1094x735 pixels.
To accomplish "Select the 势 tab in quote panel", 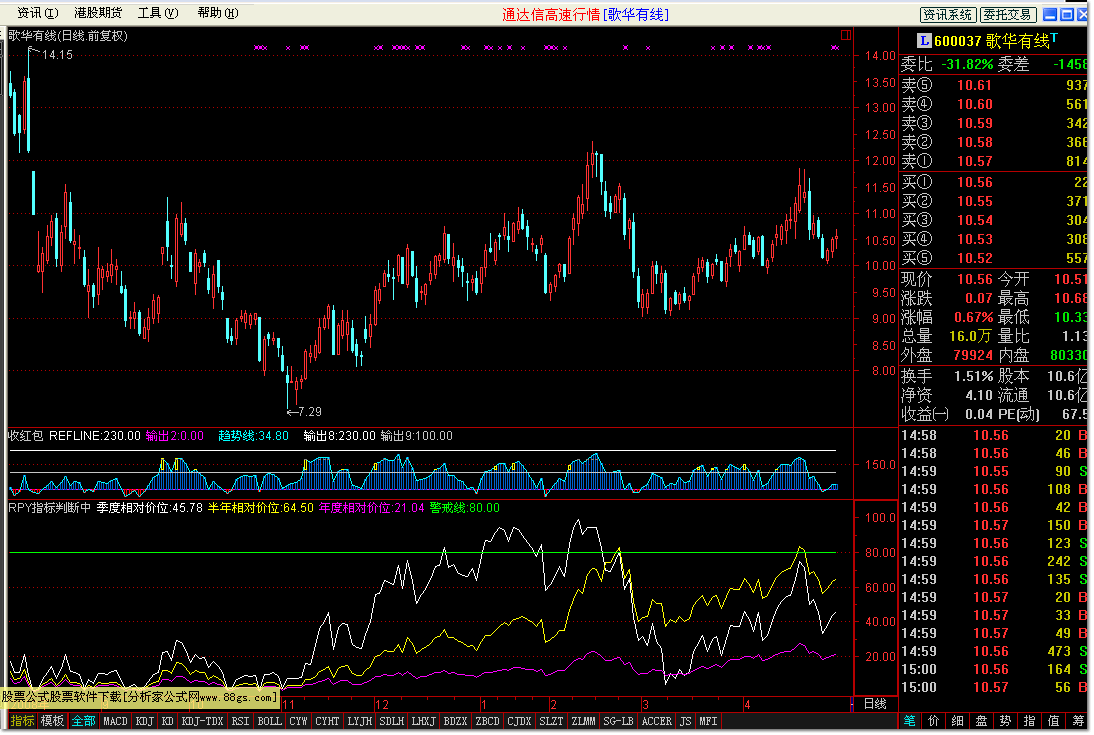I will (x=1005, y=721).
